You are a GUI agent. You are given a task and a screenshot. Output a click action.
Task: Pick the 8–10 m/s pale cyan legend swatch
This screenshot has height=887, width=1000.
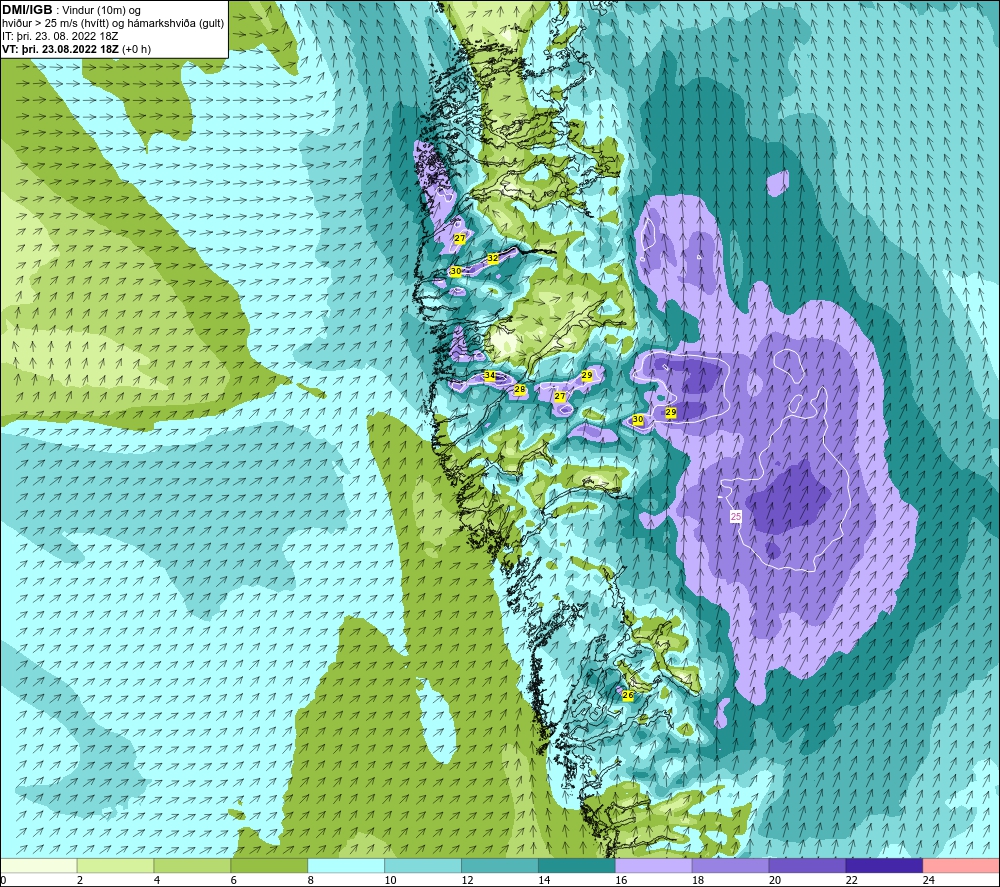(346, 865)
